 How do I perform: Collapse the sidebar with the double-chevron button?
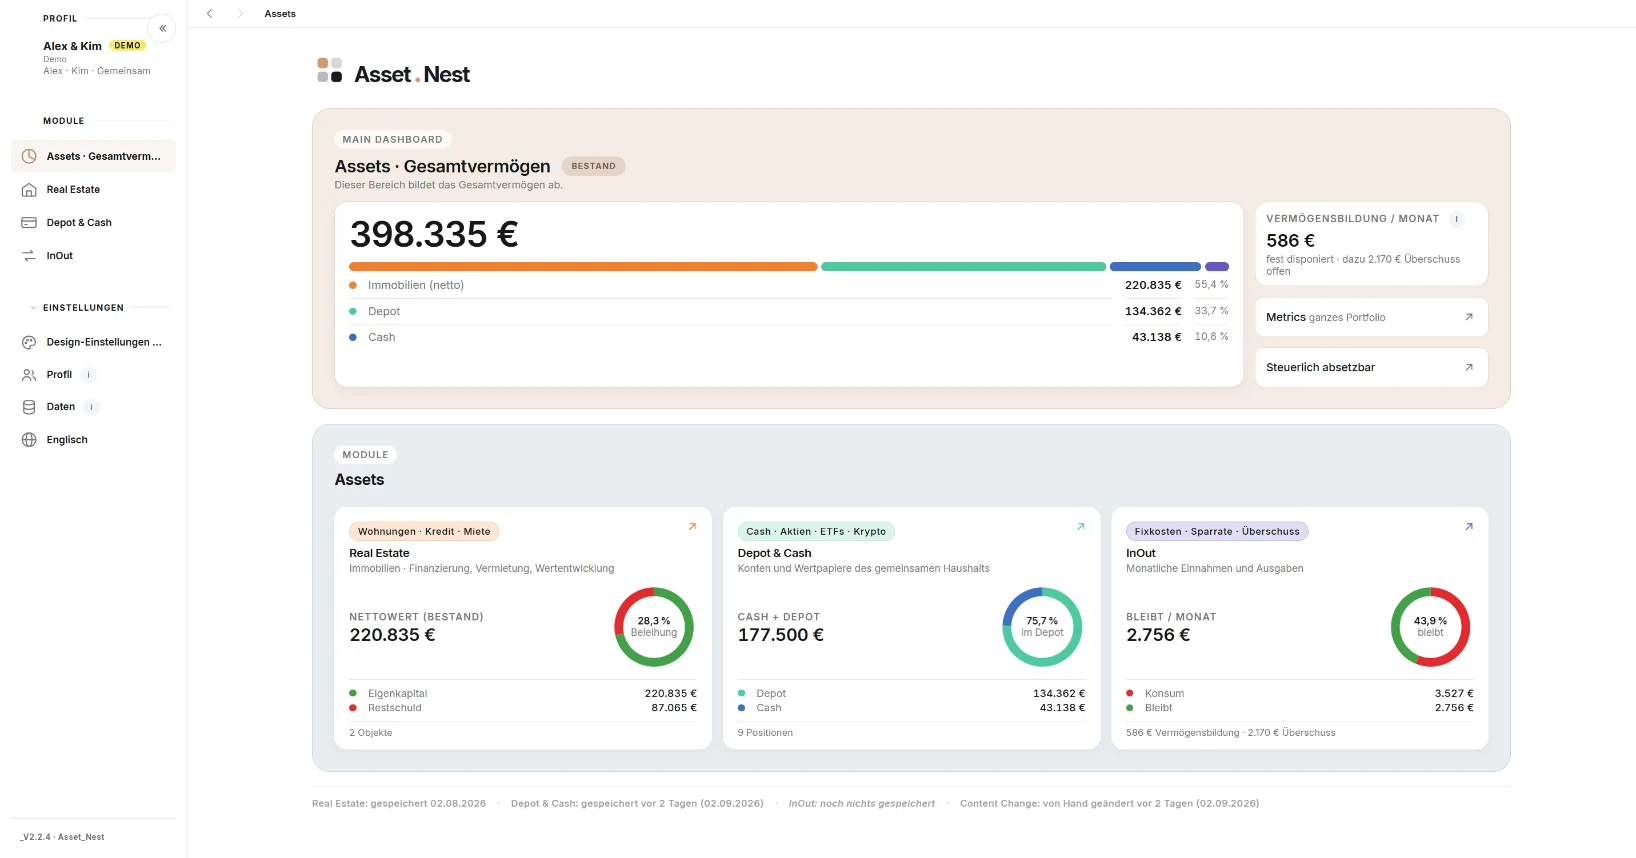pos(162,28)
